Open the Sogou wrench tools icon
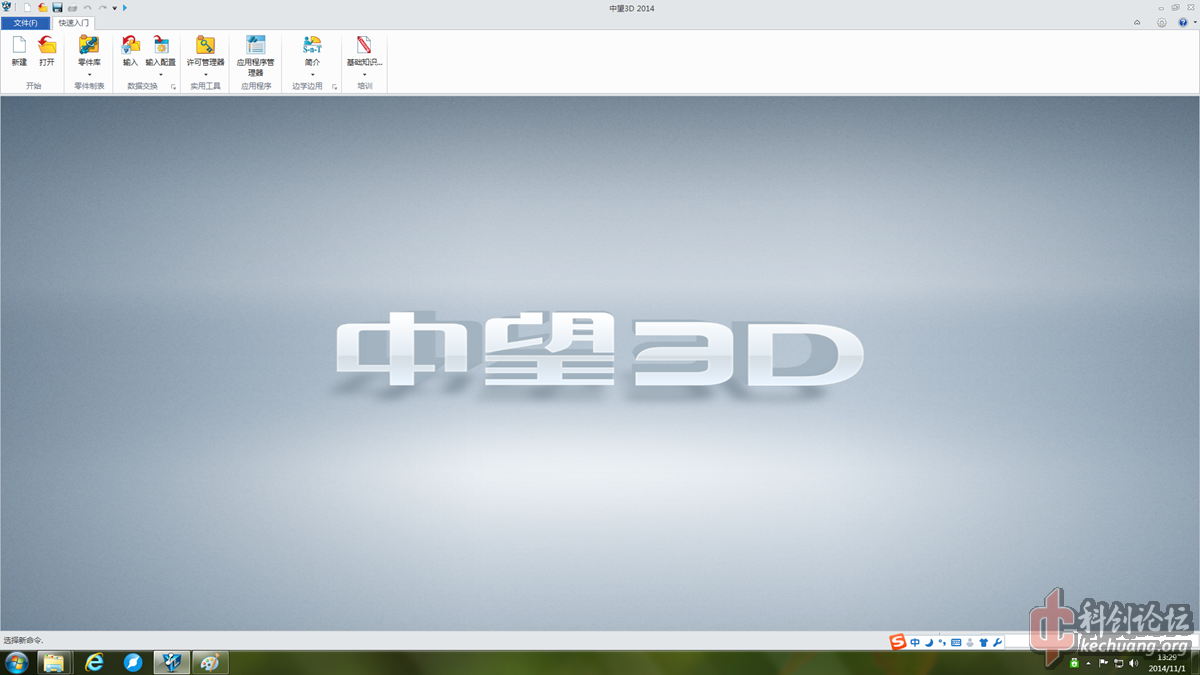This screenshot has height=675, width=1200. pyautogui.click(x=997, y=642)
